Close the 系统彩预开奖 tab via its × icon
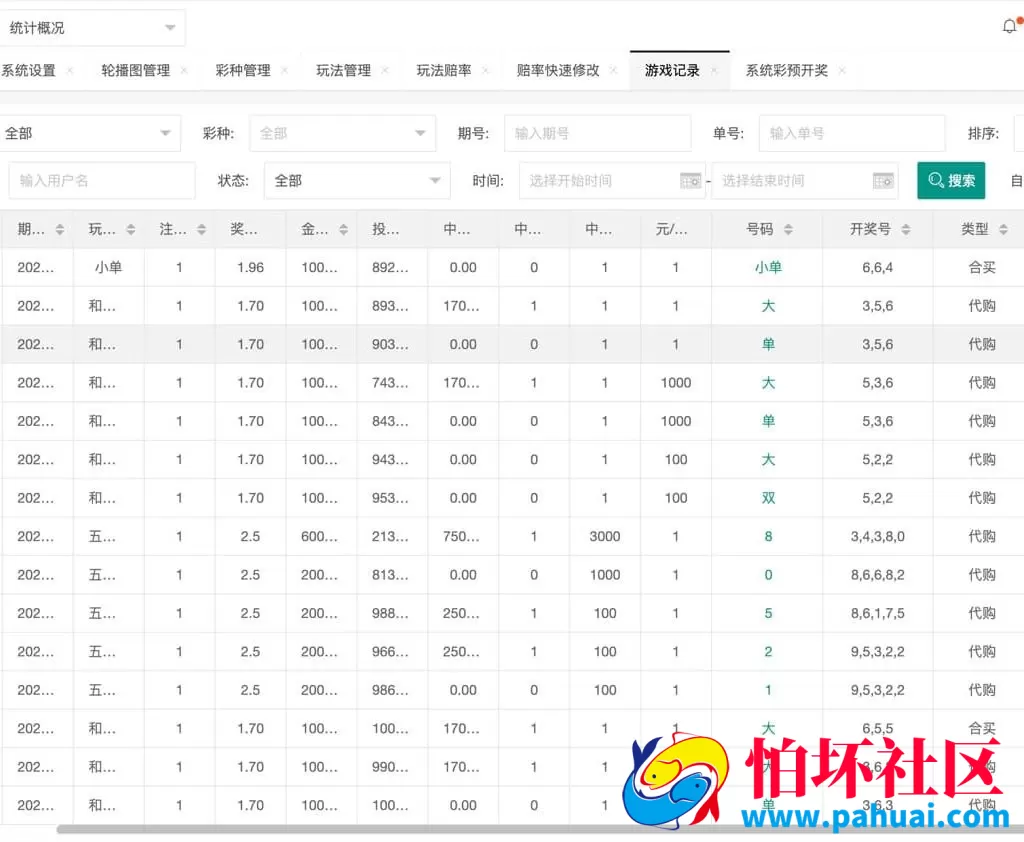Image resolution: width=1024 pixels, height=842 pixels. 841,71
